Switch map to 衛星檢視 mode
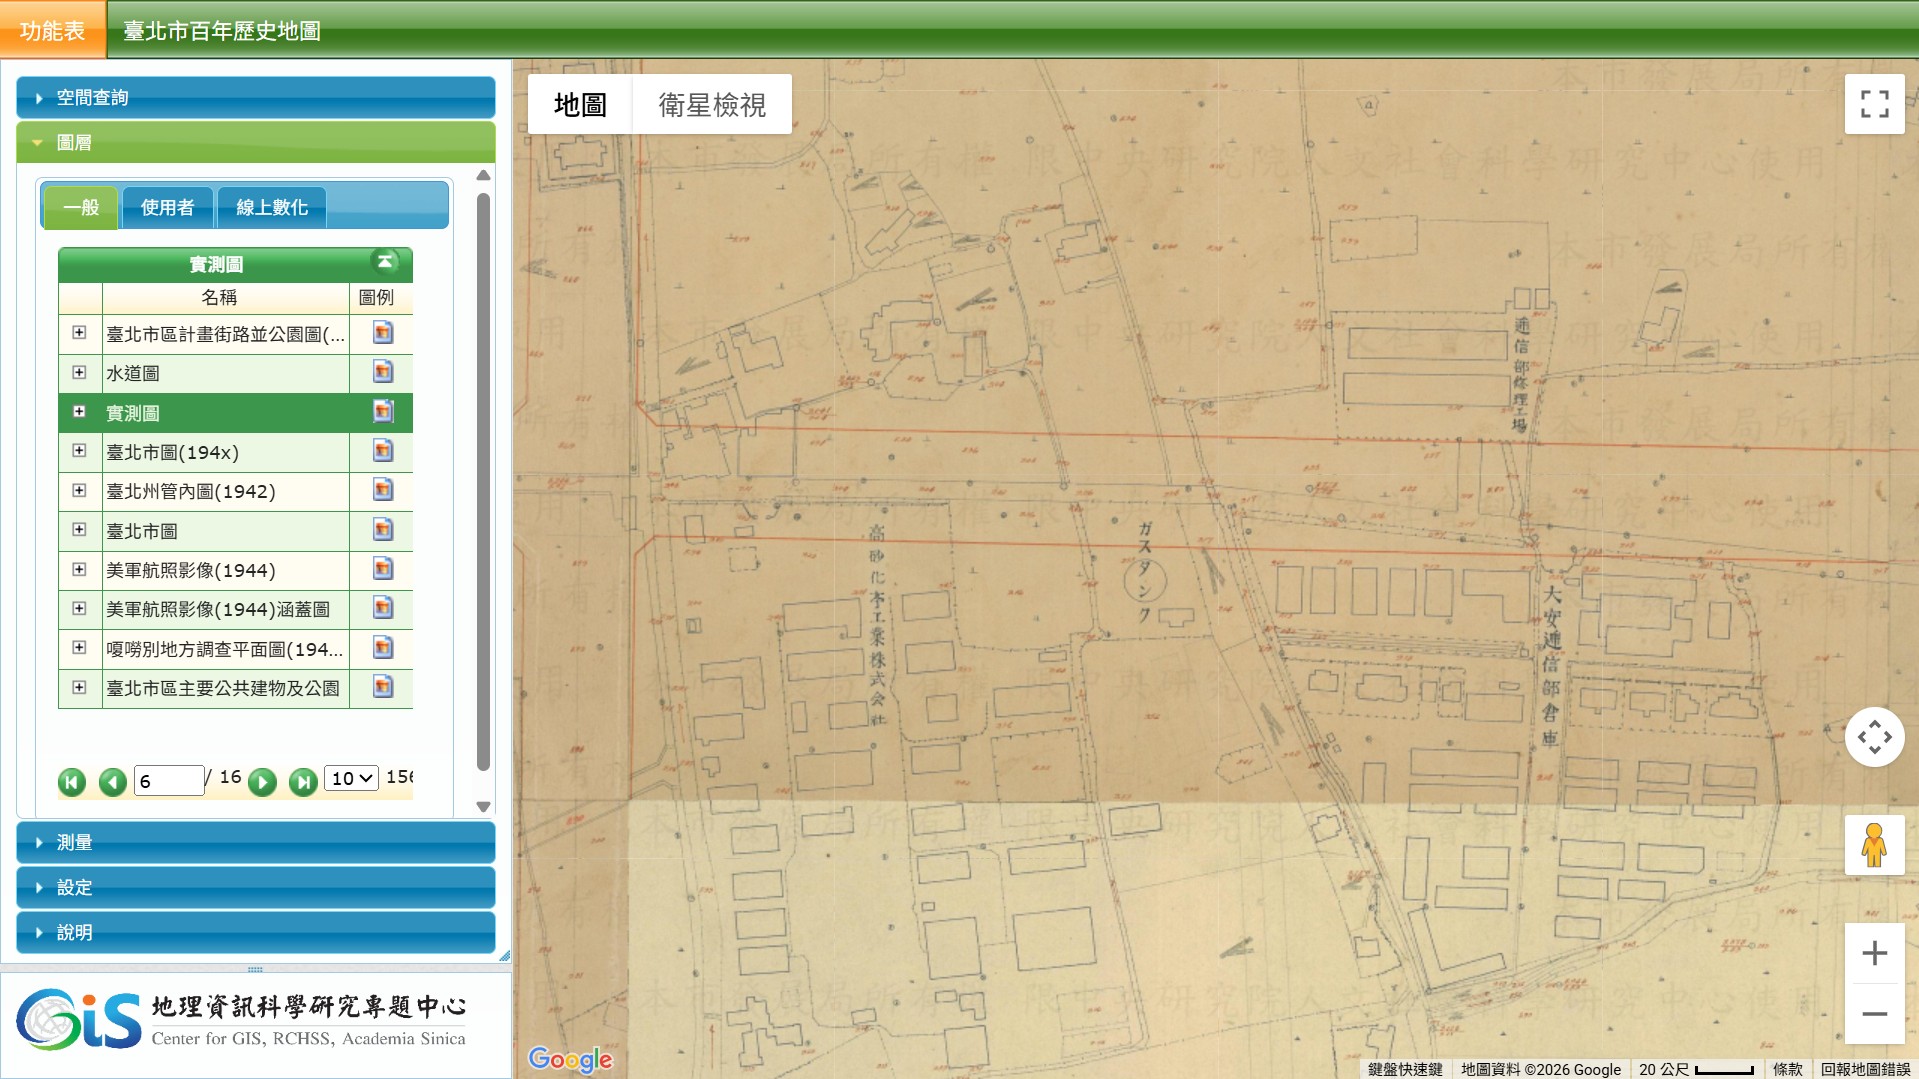The image size is (1919, 1079). (712, 104)
